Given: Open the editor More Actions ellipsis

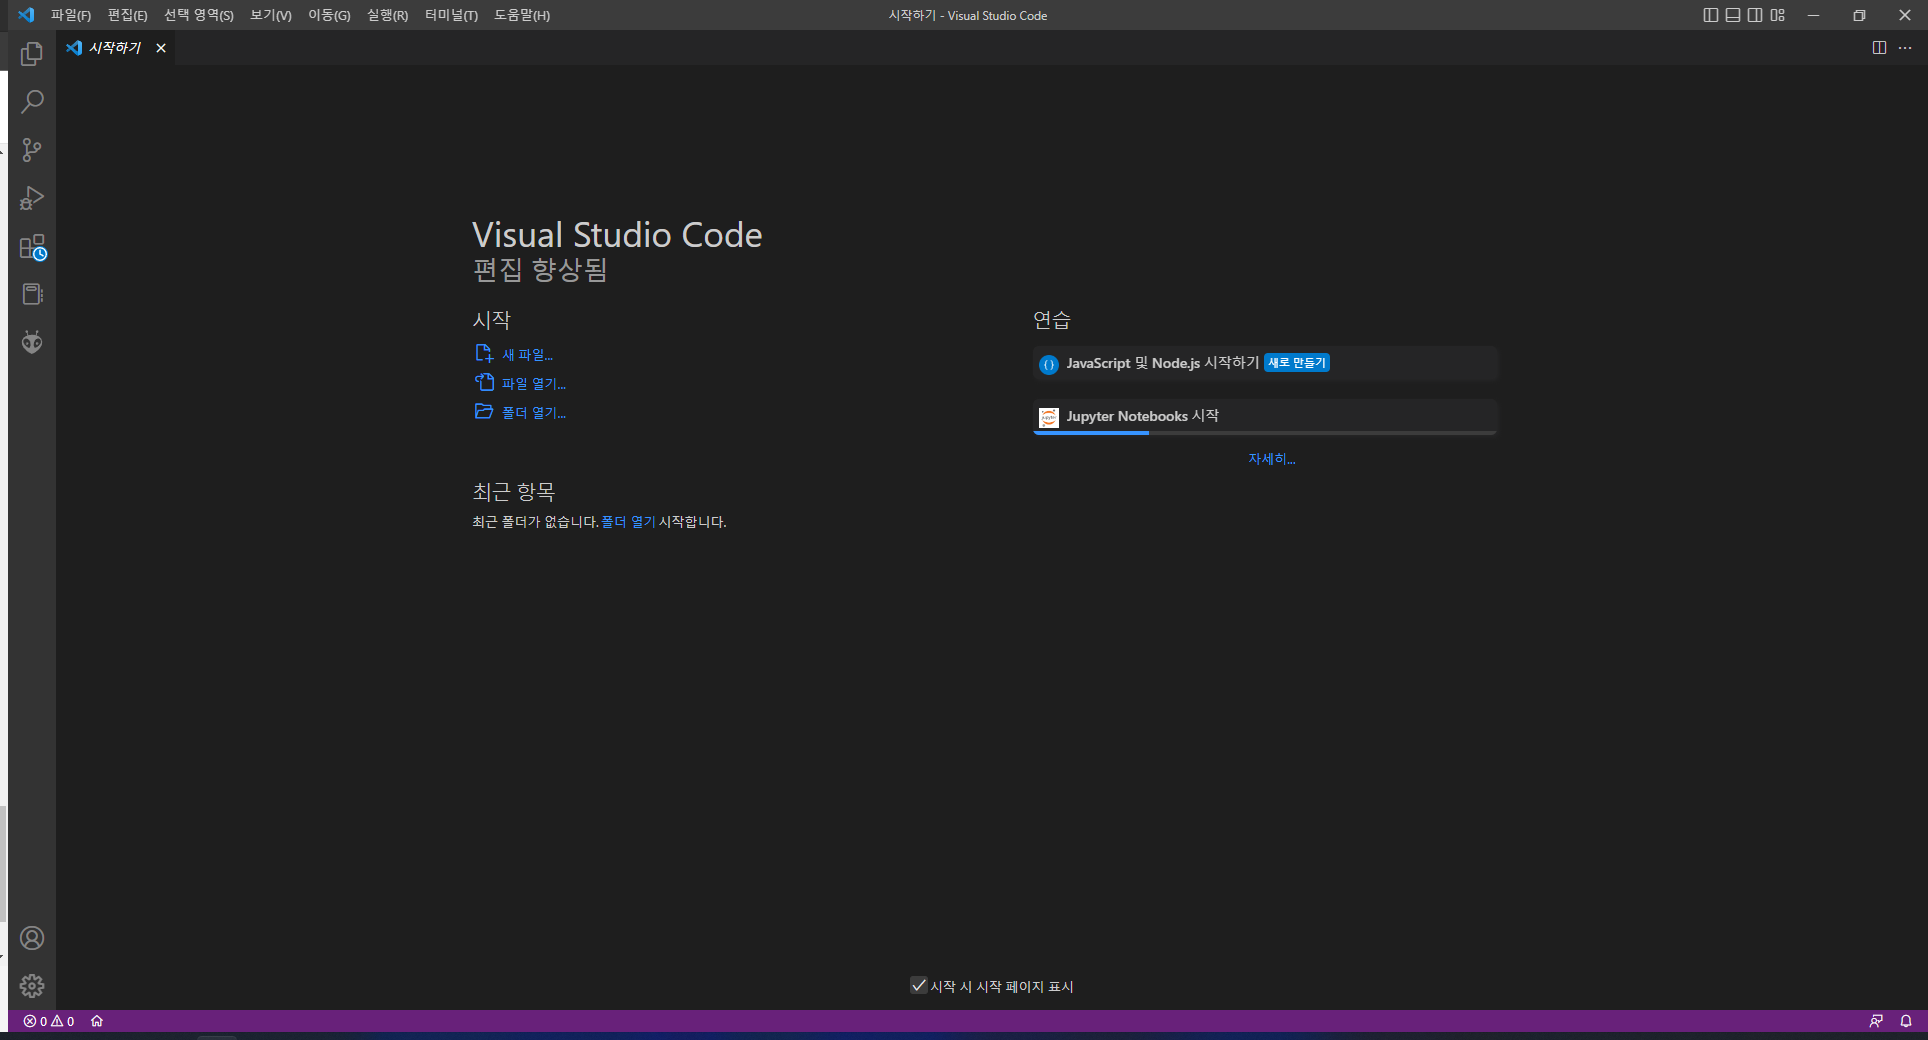Looking at the screenshot, I should pos(1905,48).
